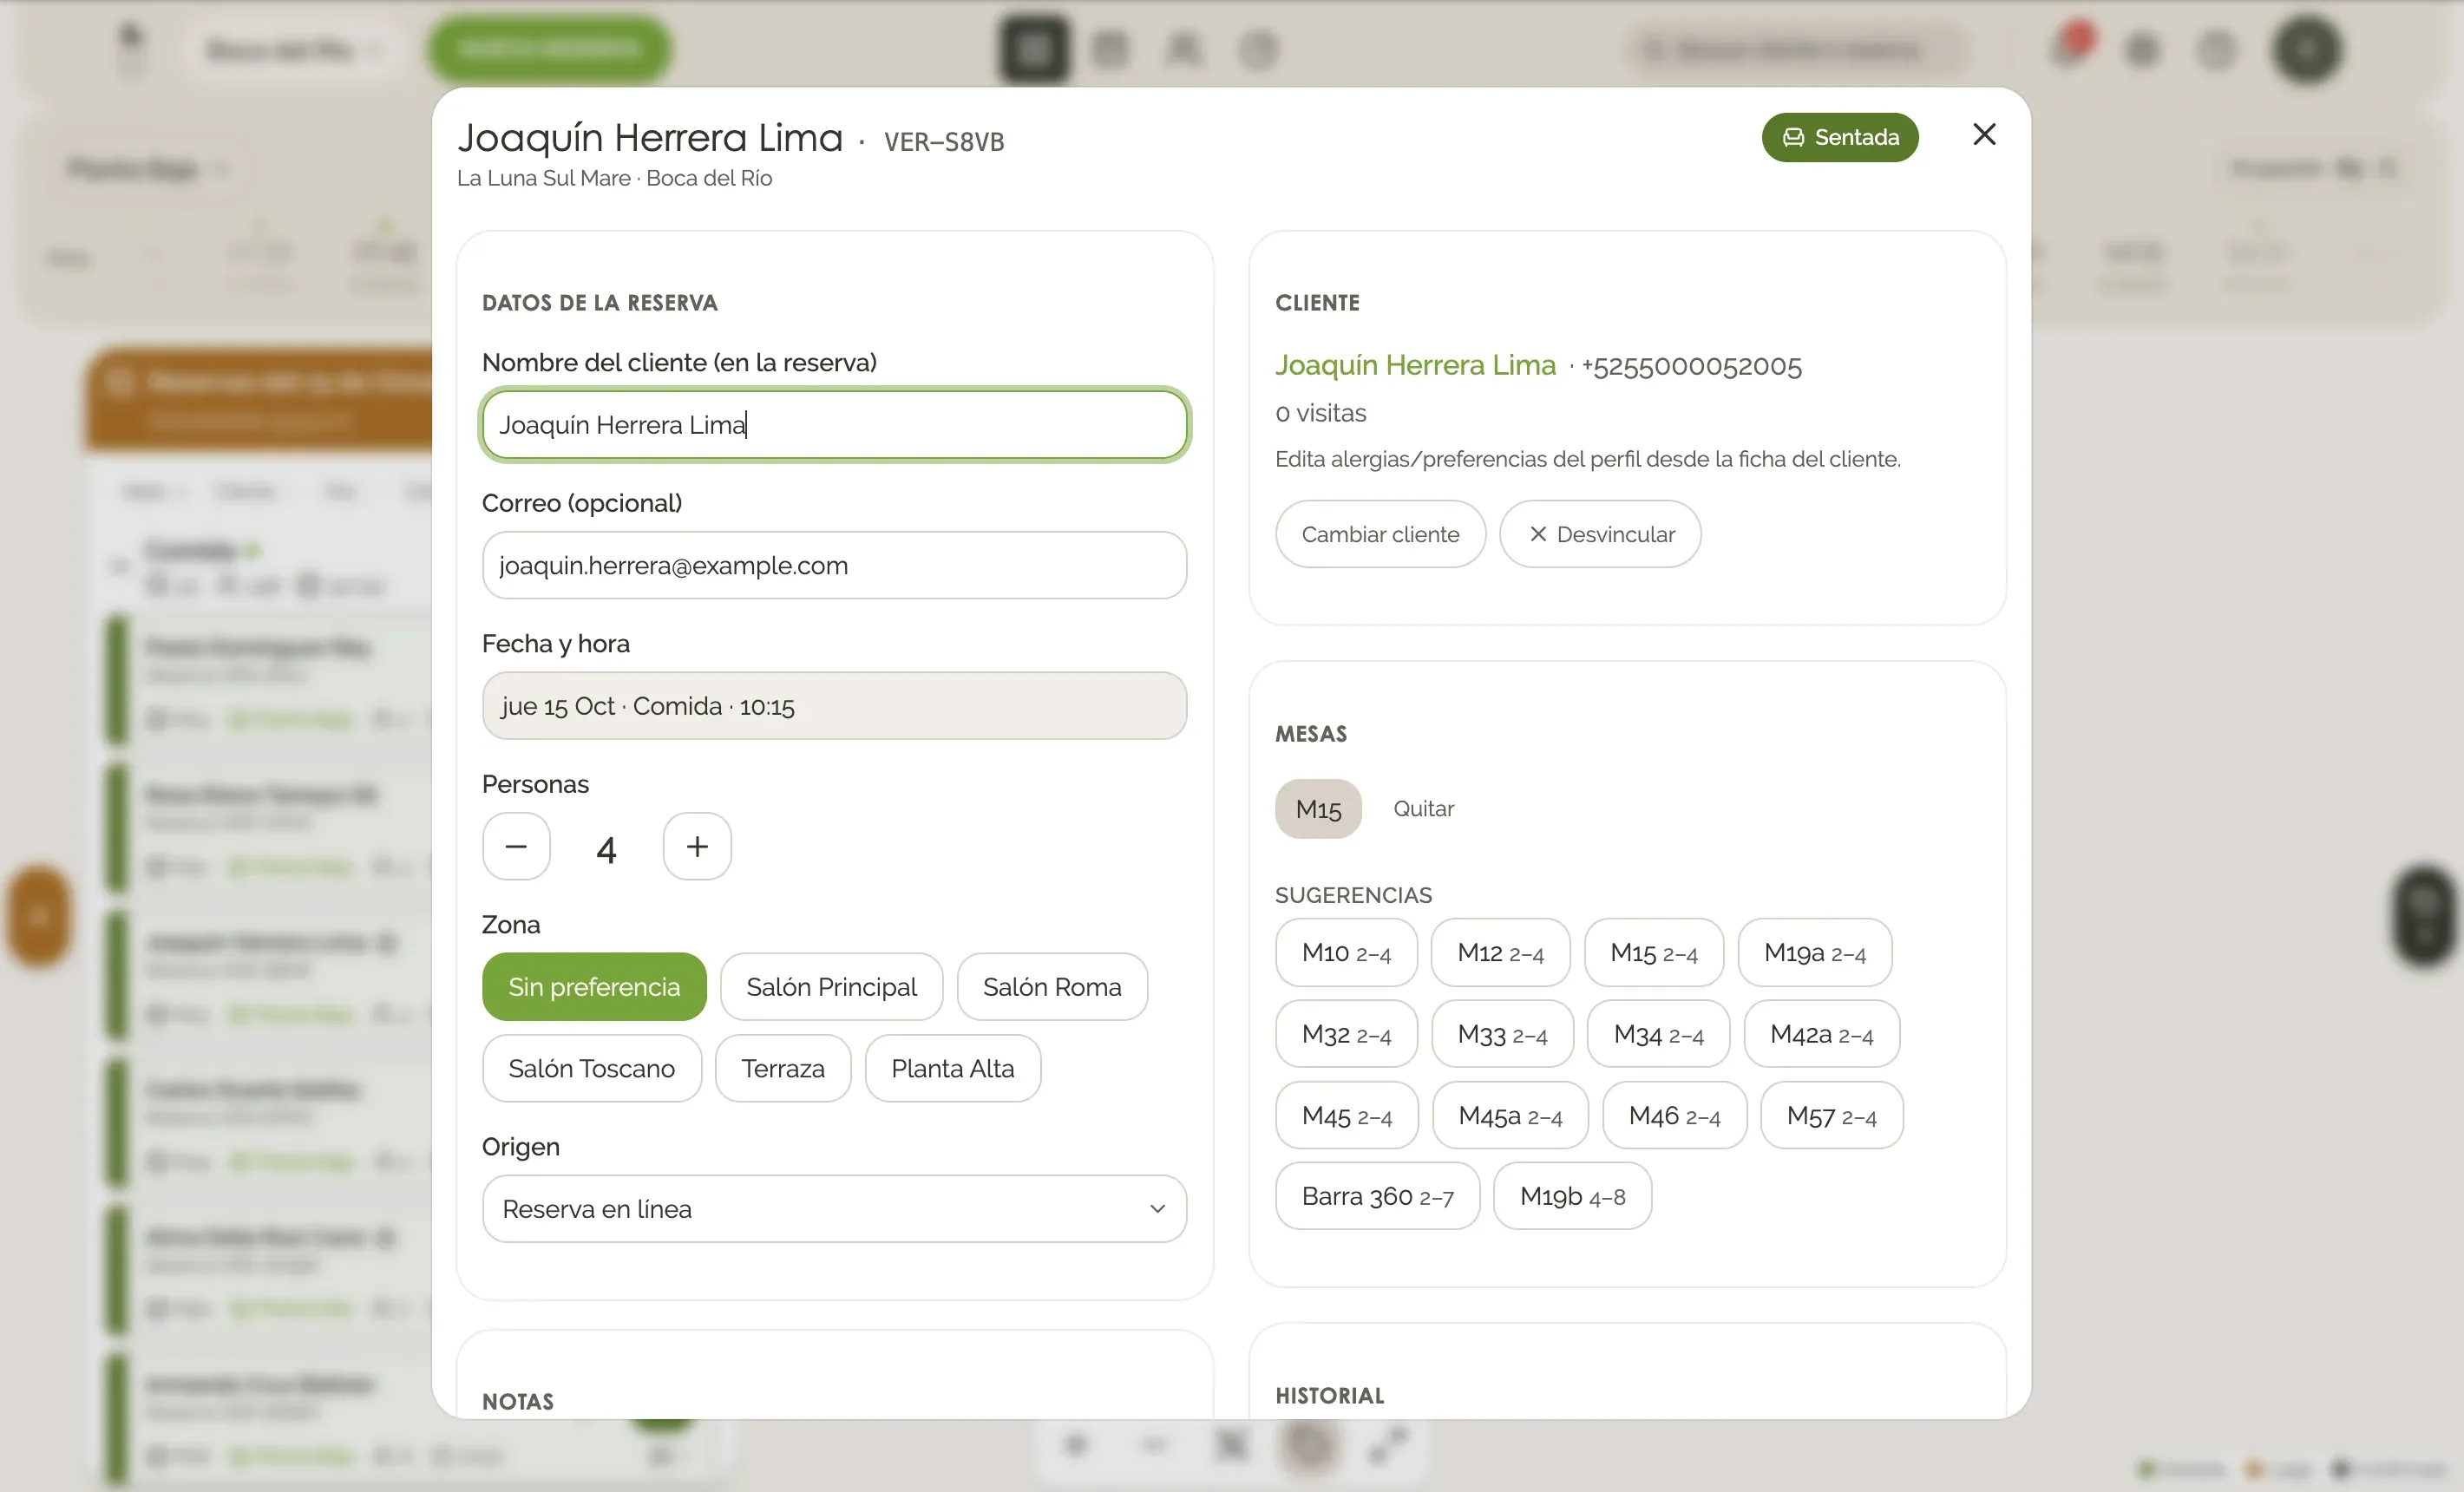Select Salón Toscano zone
Screen dimensions: 2464x1492
592,1068
